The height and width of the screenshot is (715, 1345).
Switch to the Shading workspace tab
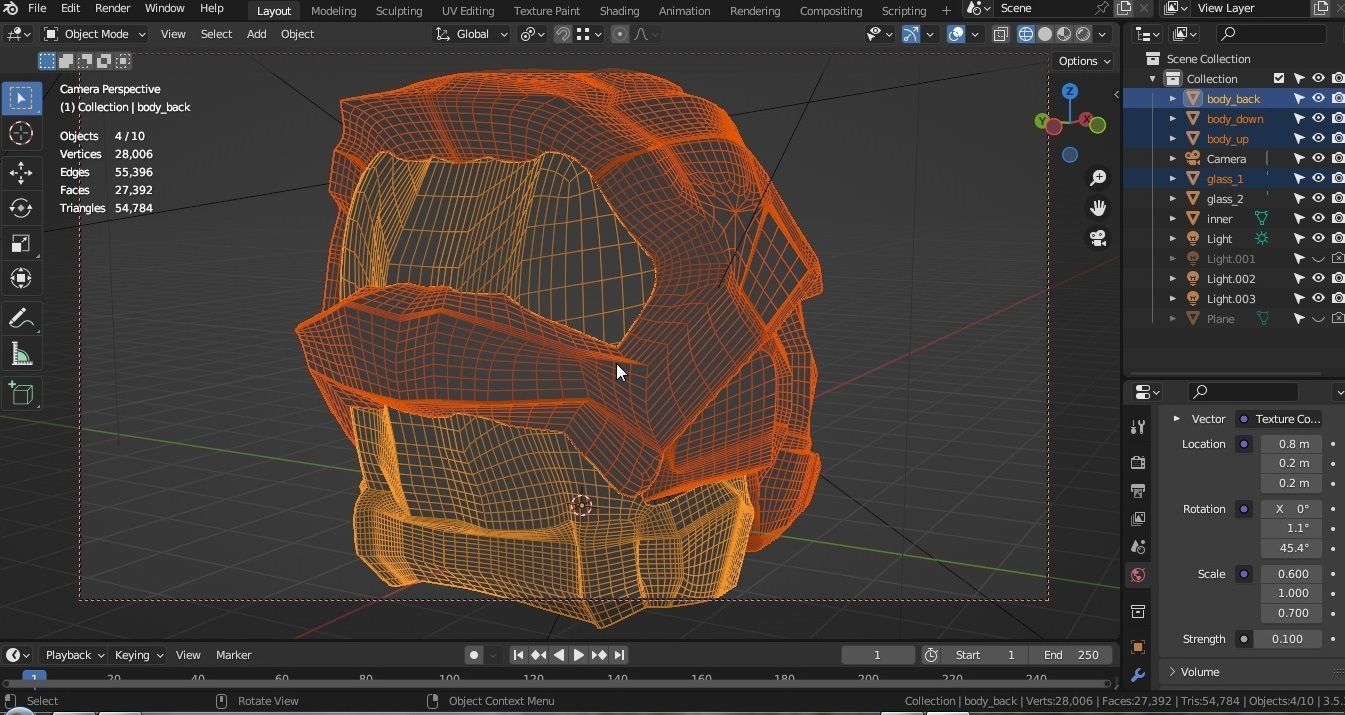(619, 10)
